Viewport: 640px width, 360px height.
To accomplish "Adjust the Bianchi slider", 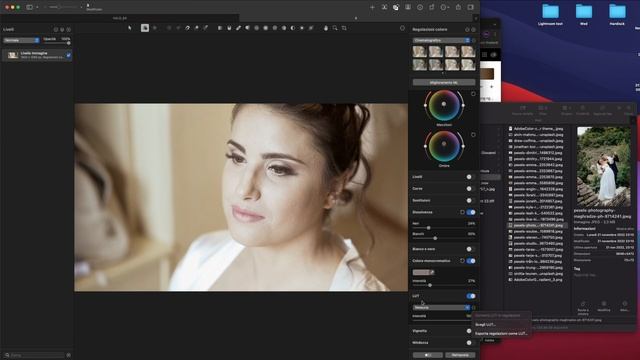I will pos(444,238).
